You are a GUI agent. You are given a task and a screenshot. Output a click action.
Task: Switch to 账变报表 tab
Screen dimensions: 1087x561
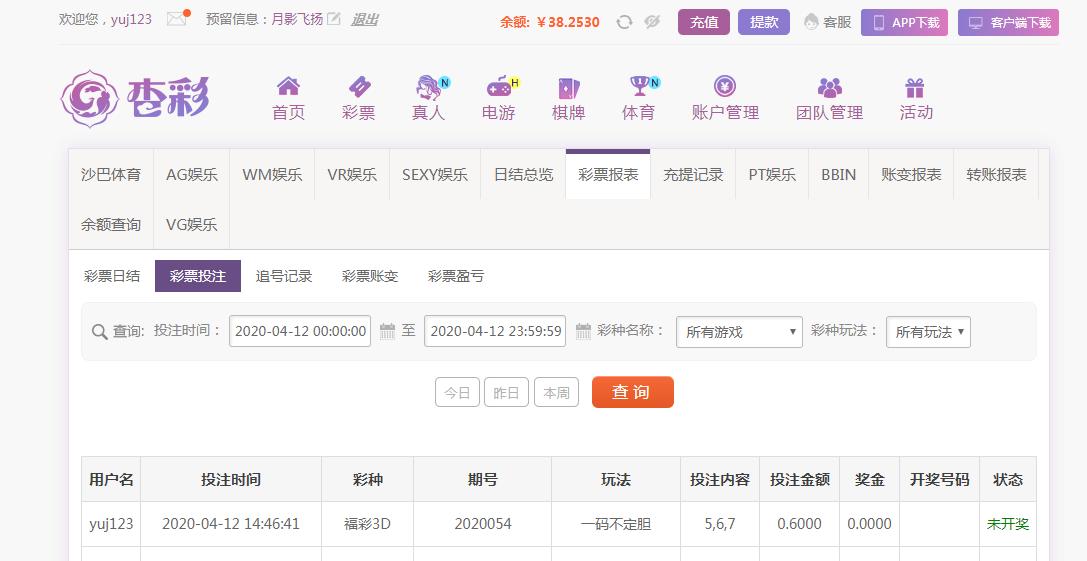[x=912, y=175]
